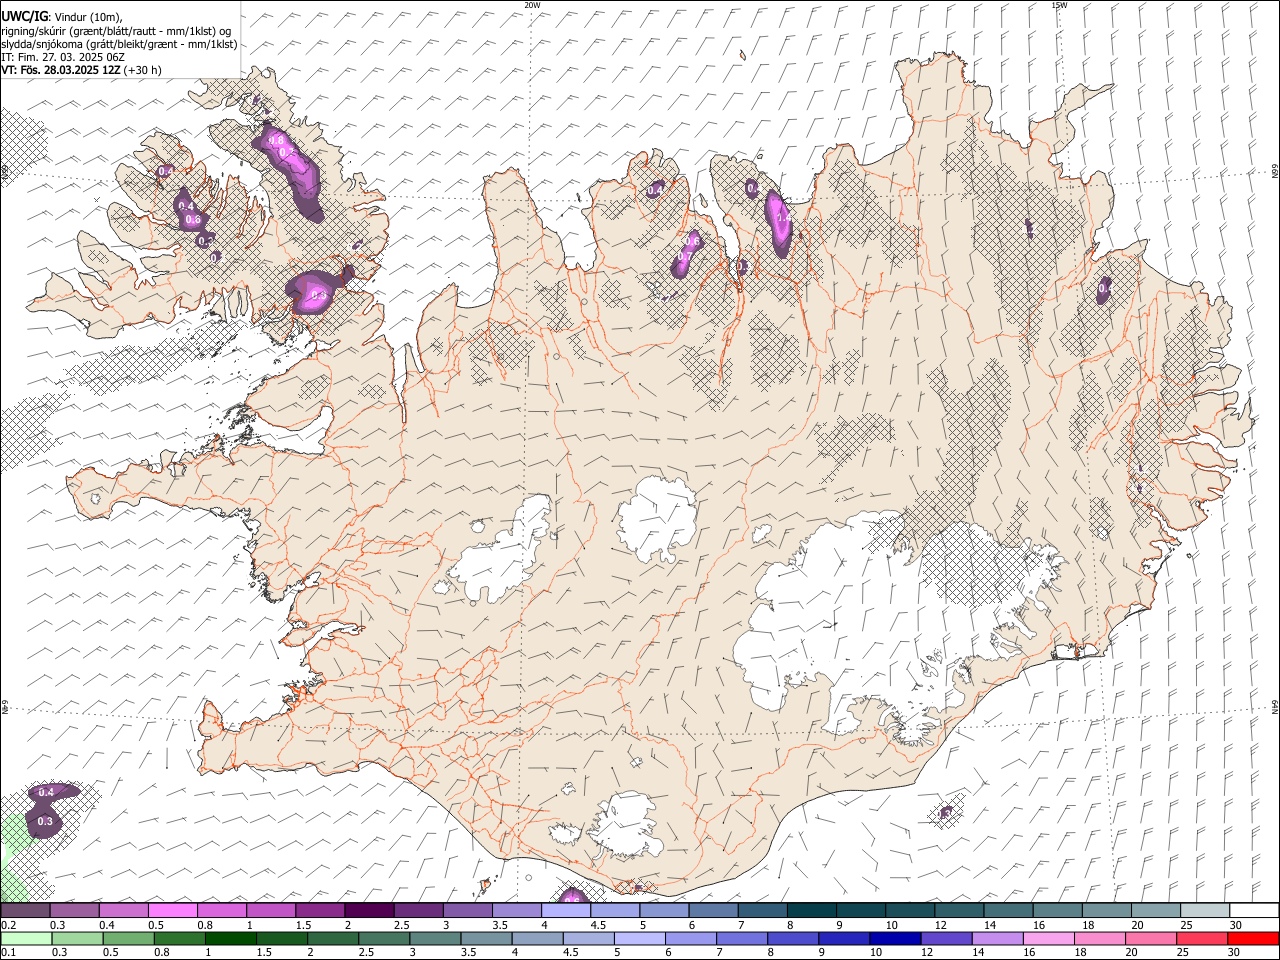The image size is (1280, 960).
Task: Select the lower legend swatch labeled 0.3
Action: [77, 938]
